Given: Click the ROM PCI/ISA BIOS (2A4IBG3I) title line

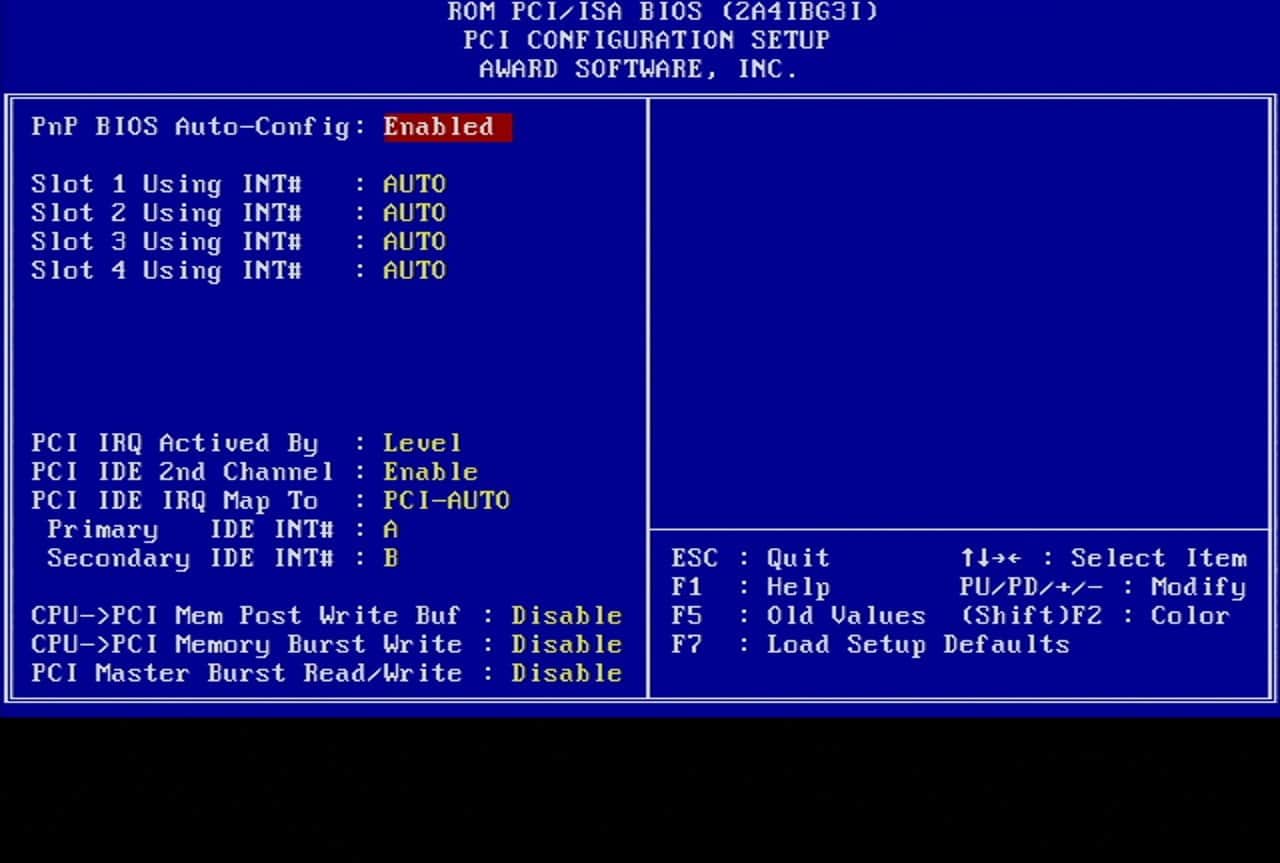Looking at the screenshot, I should pos(663,12).
